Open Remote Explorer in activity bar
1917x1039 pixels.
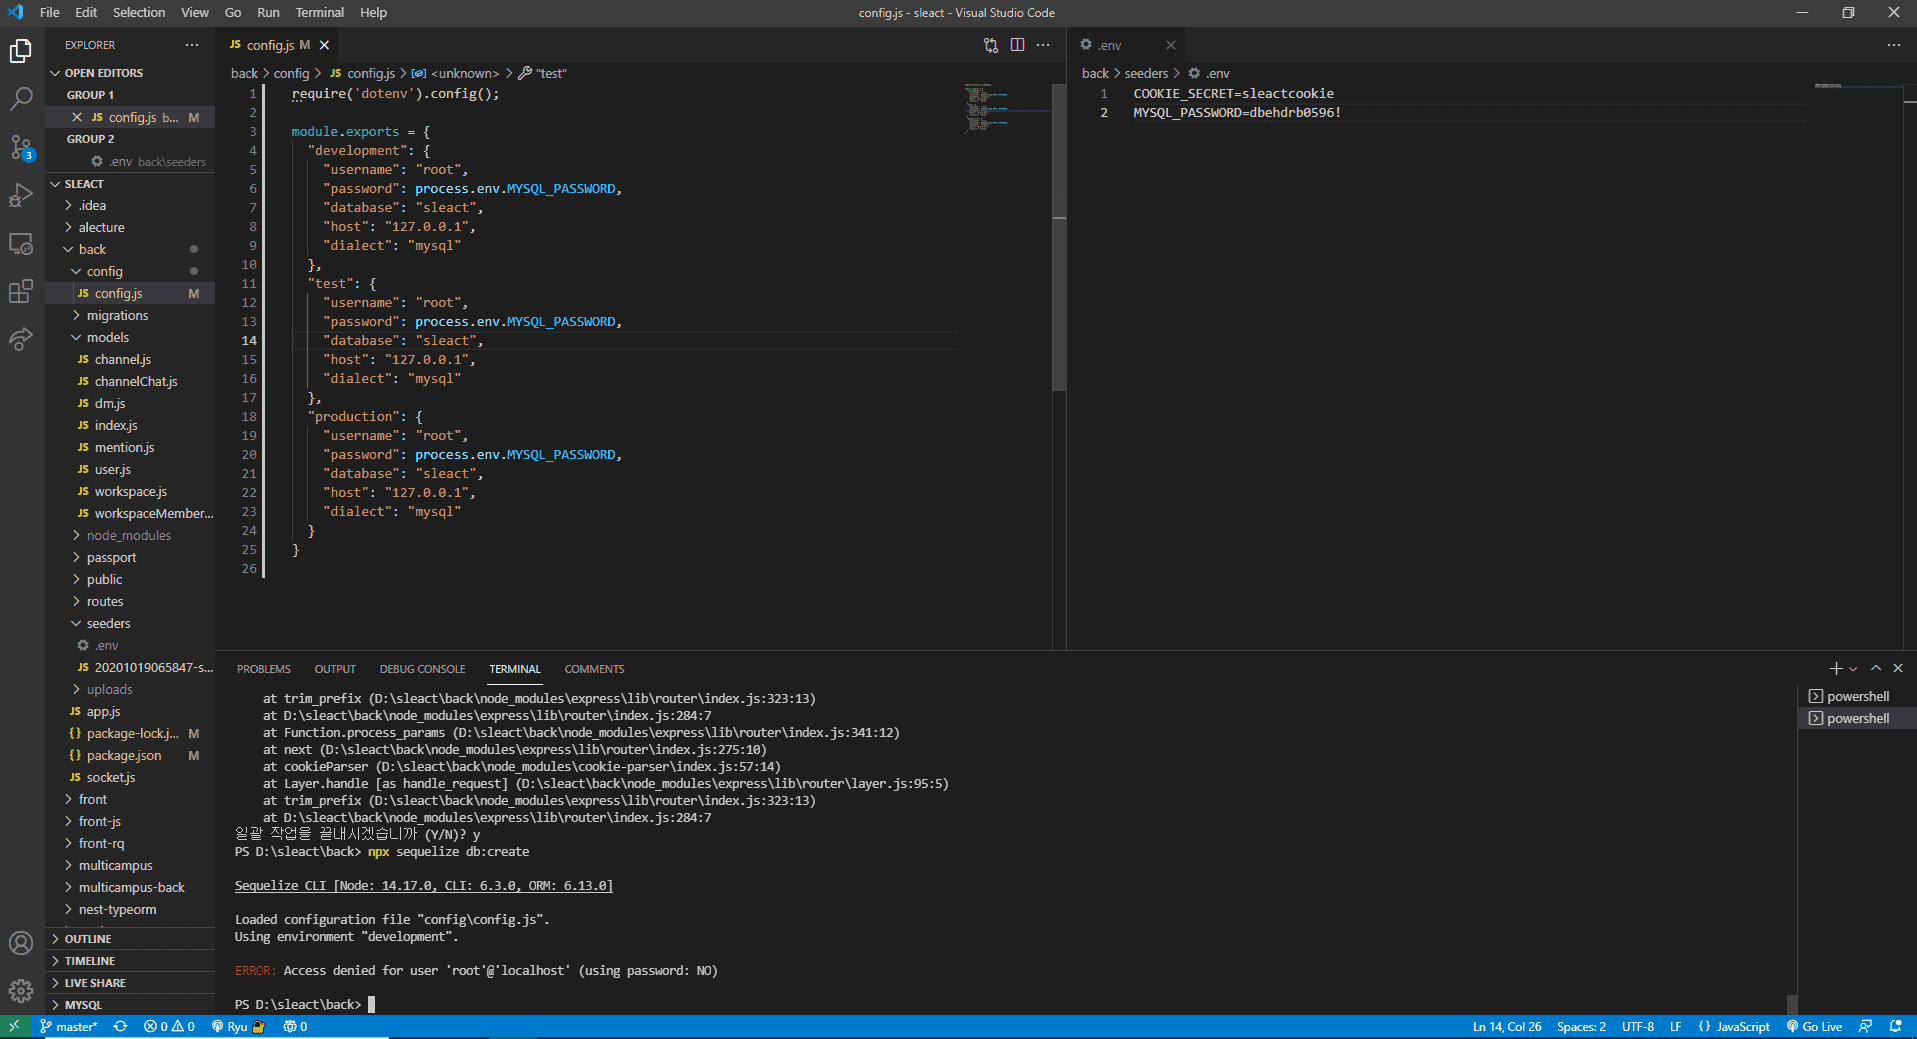tap(21, 244)
